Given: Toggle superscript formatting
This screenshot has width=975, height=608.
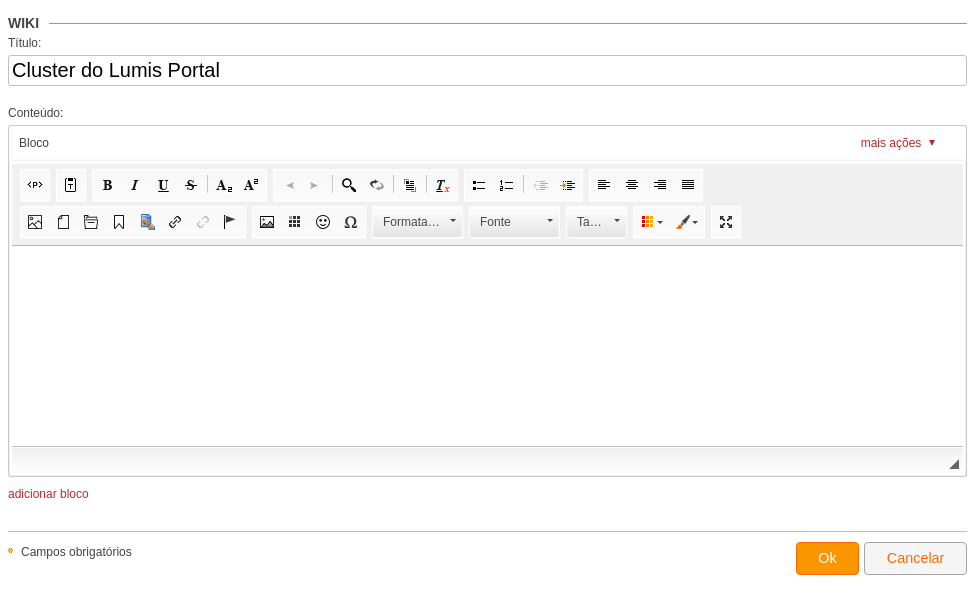Looking at the screenshot, I should (251, 185).
